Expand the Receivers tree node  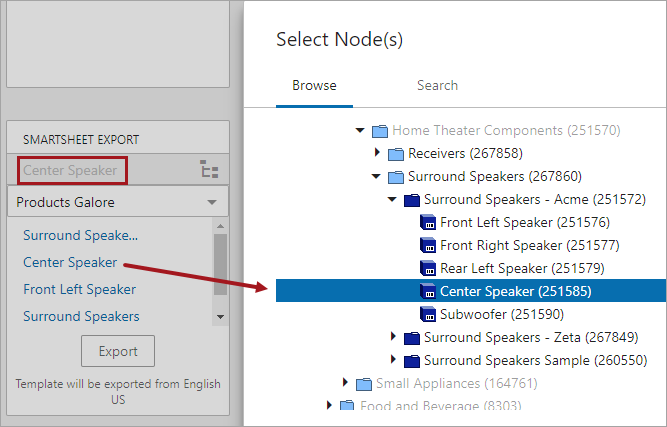click(x=377, y=153)
